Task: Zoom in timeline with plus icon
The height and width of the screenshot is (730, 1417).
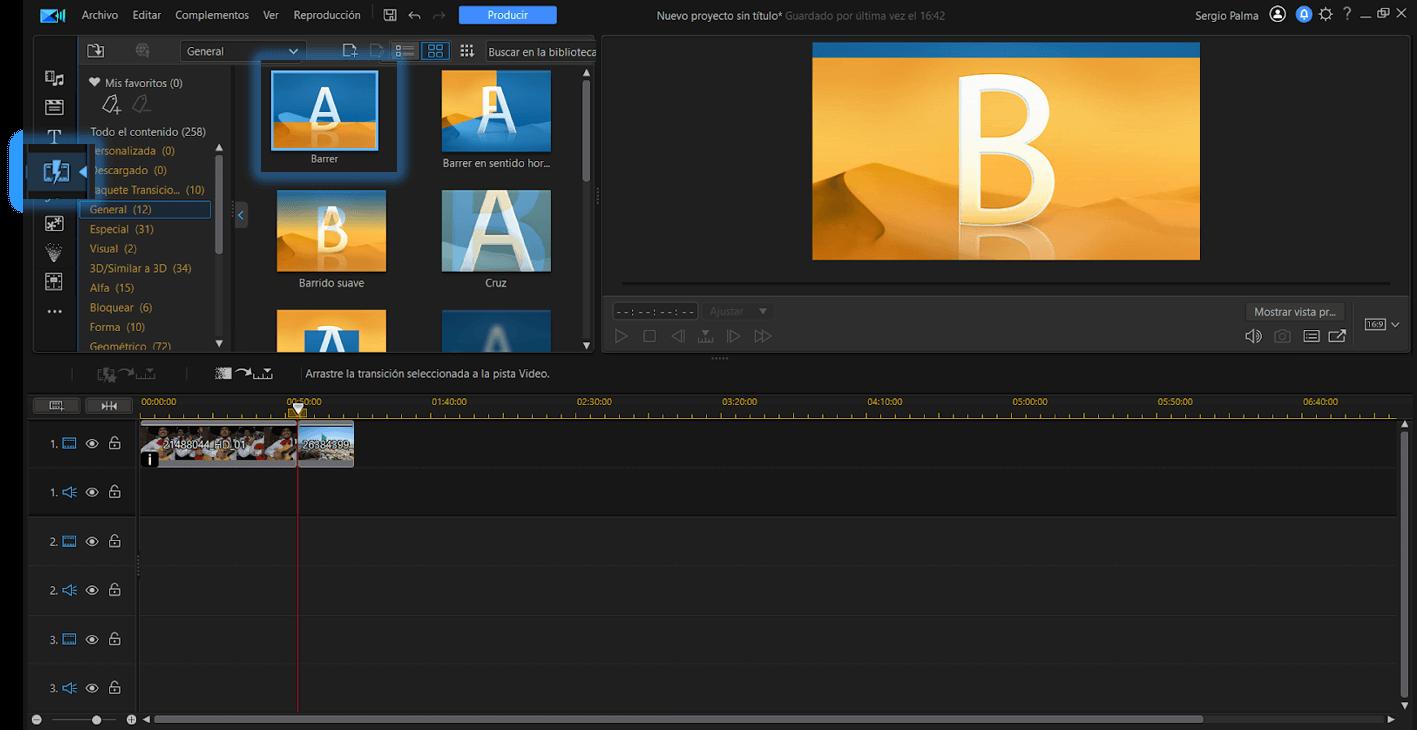Action: click(131, 720)
